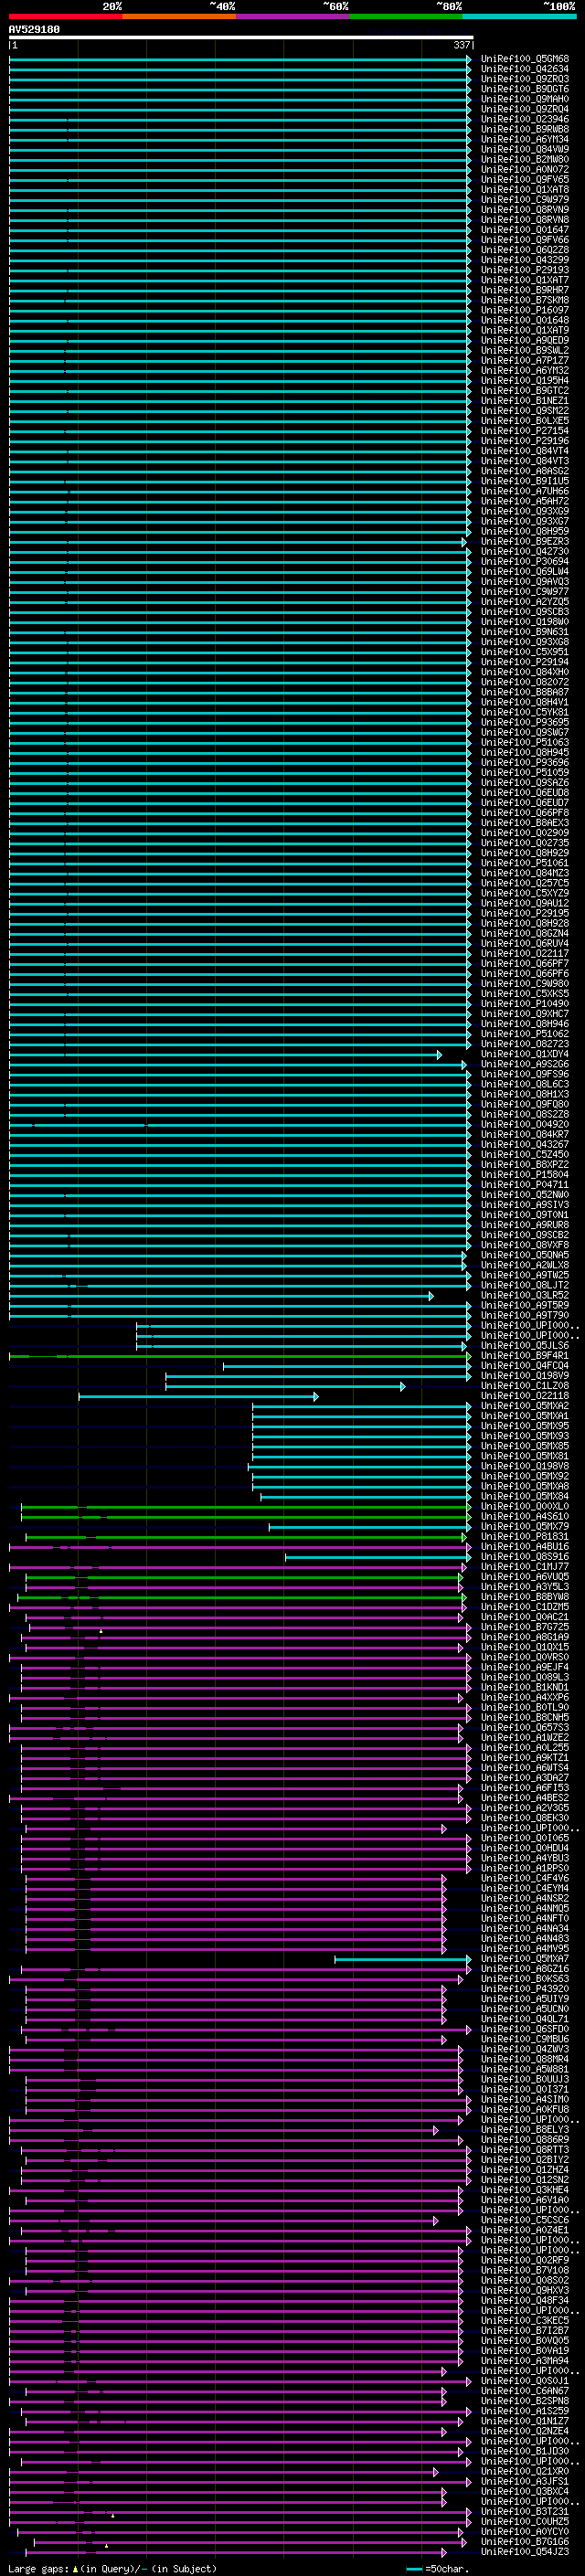The height and width of the screenshot is (2576, 585).
Task: Open hit UniRef100_O23946
Action: (524, 119)
